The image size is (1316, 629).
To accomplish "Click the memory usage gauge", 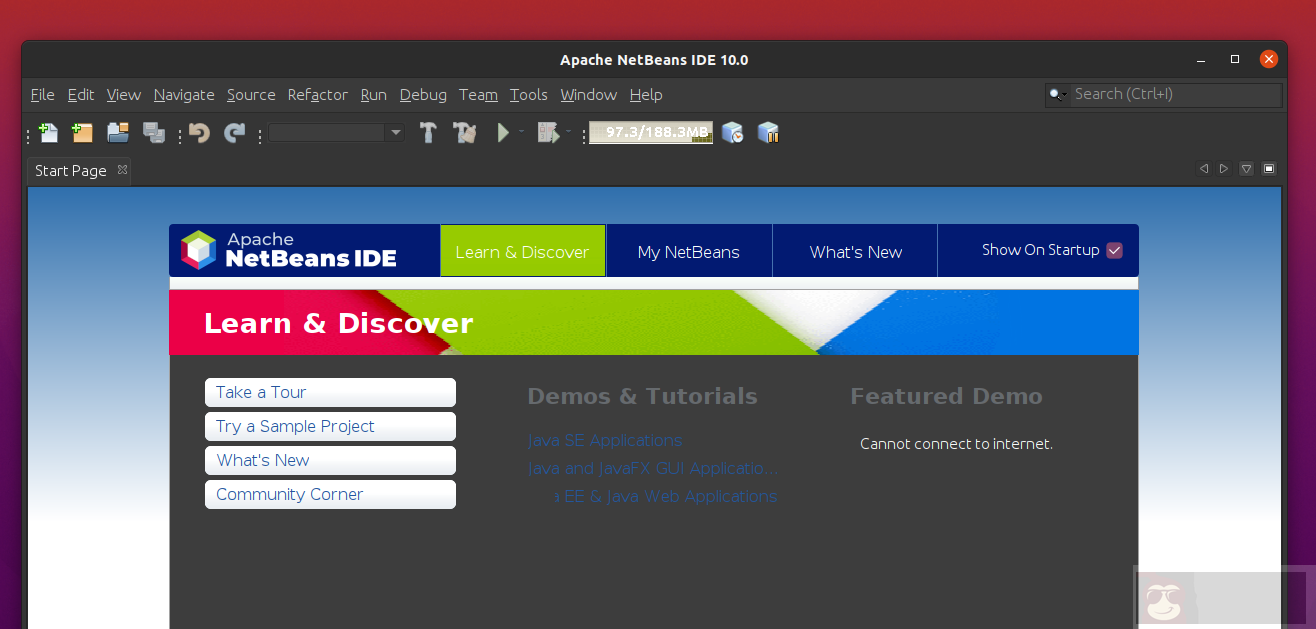I will [x=650, y=132].
